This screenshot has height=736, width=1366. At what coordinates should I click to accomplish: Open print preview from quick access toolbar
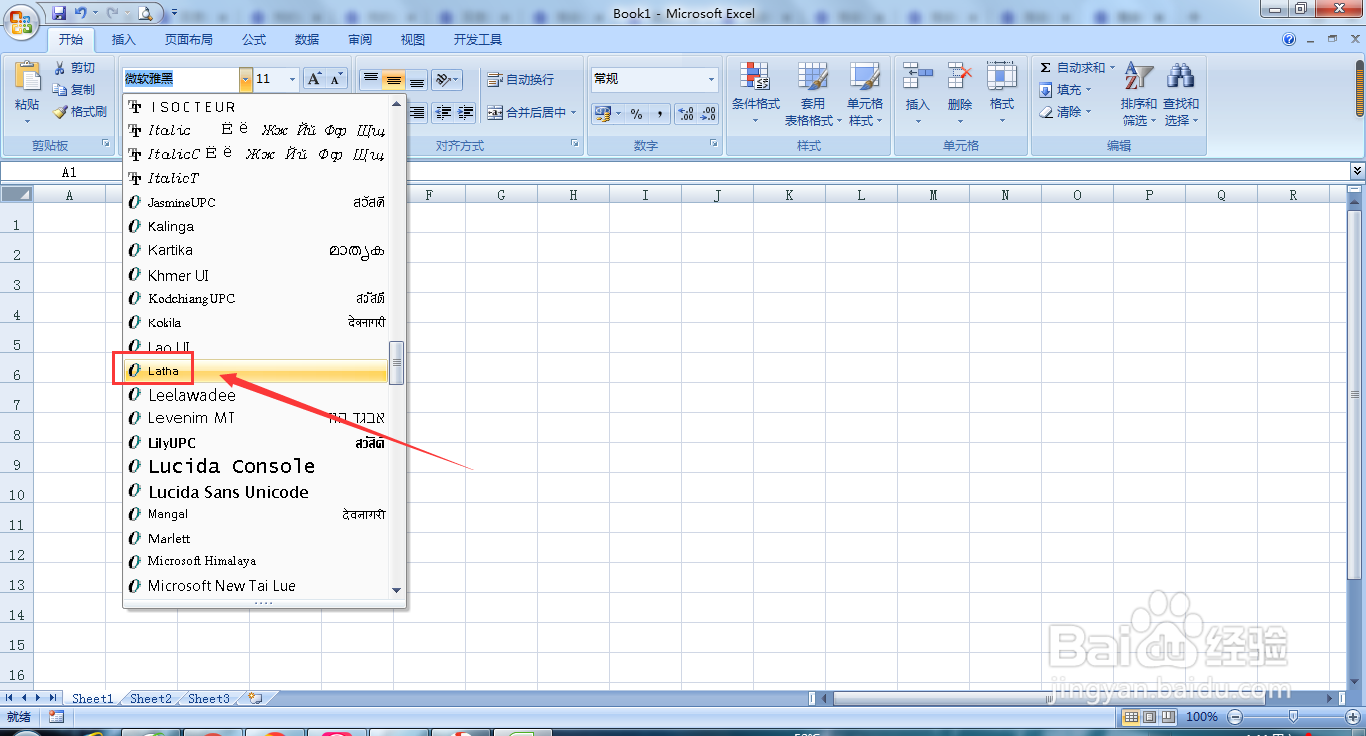coord(145,13)
